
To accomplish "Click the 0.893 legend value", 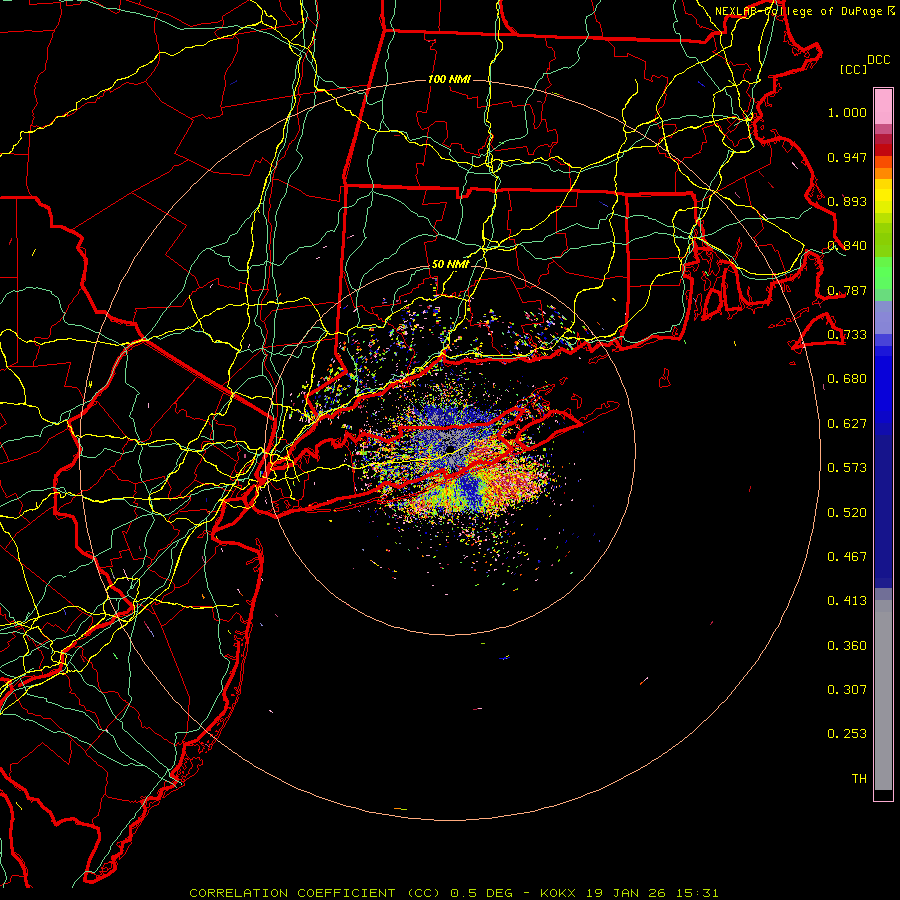I will tap(847, 201).
